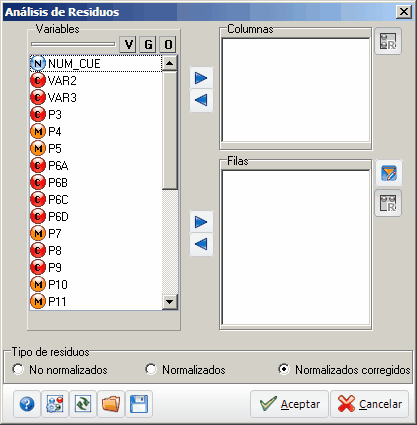This screenshot has width=417, height=425.
Task: Confirm with the Aceptar button
Action: click(x=289, y=404)
